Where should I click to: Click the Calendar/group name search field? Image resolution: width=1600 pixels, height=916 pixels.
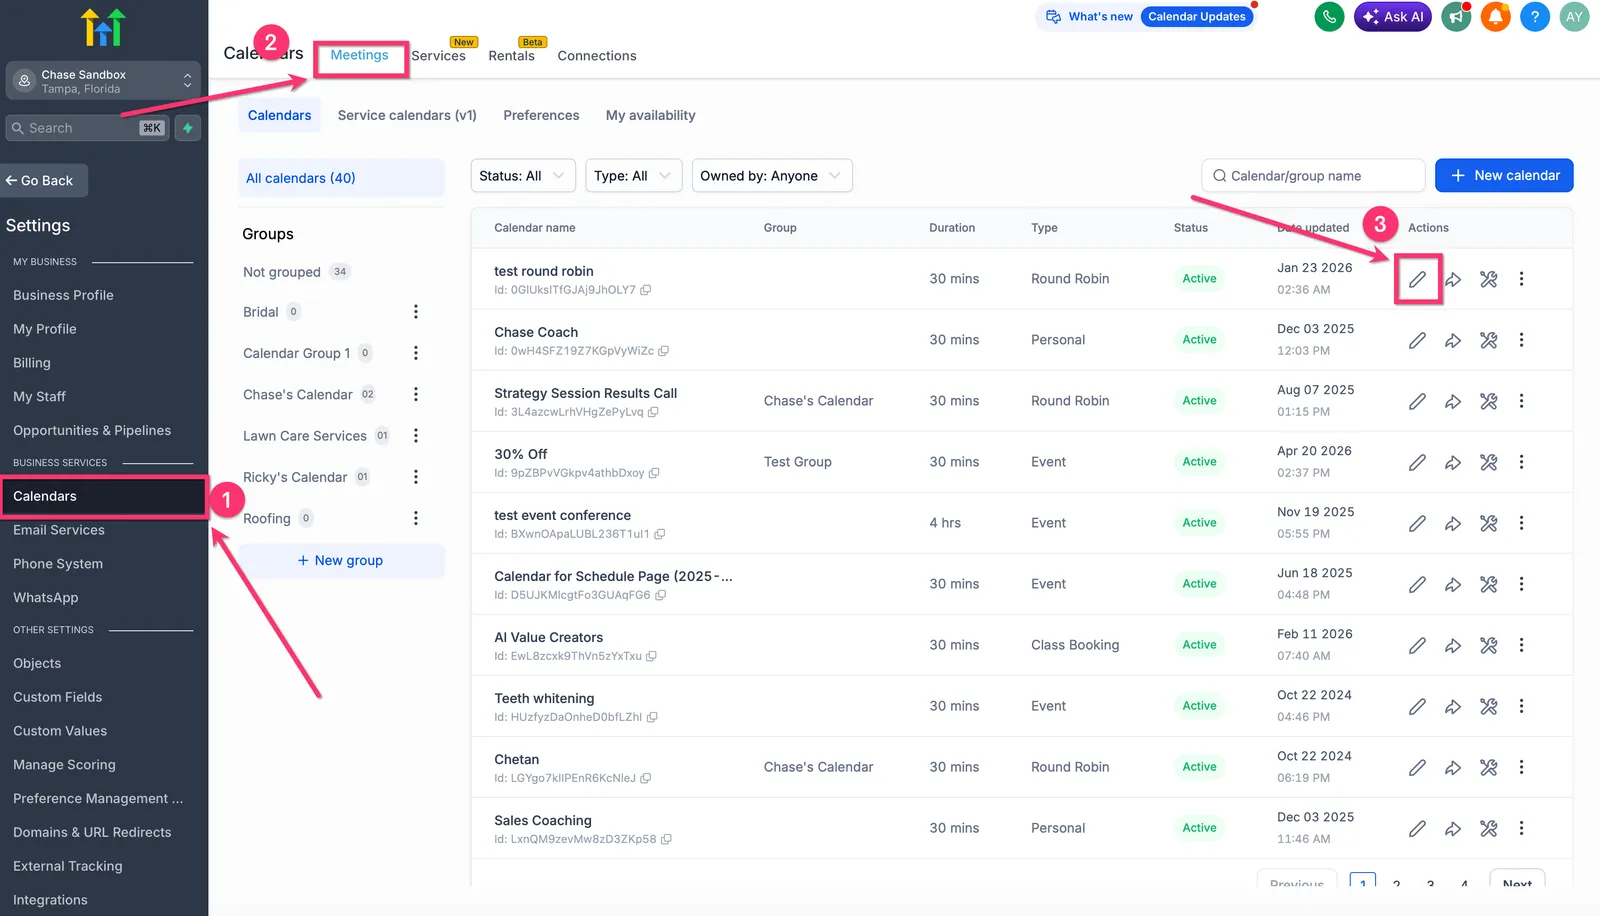point(1313,176)
